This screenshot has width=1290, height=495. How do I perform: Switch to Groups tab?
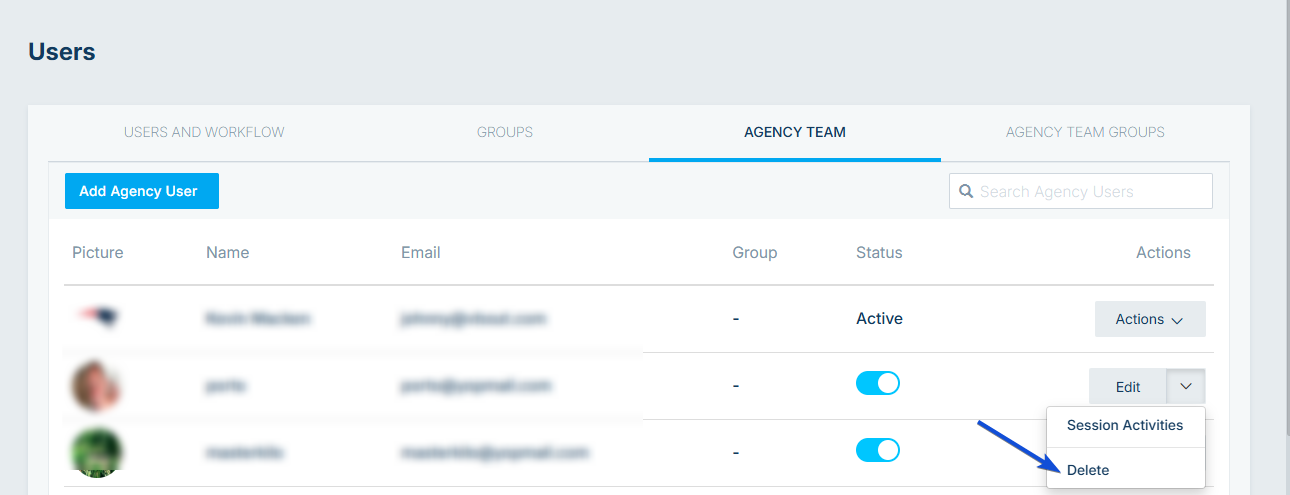(505, 132)
